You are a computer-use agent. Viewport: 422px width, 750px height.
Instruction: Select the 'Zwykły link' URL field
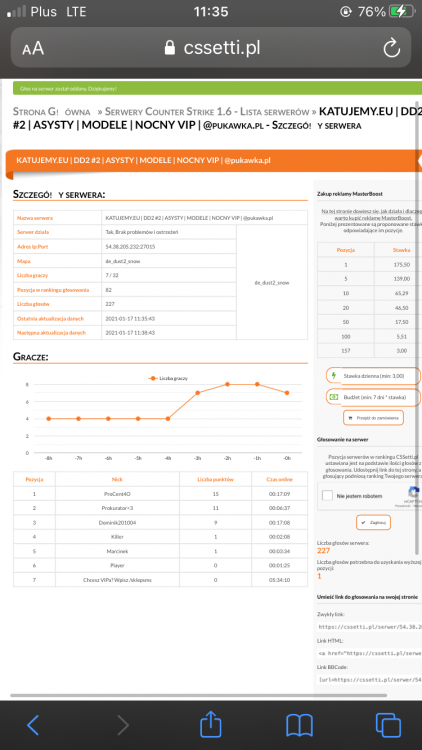click(369, 627)
